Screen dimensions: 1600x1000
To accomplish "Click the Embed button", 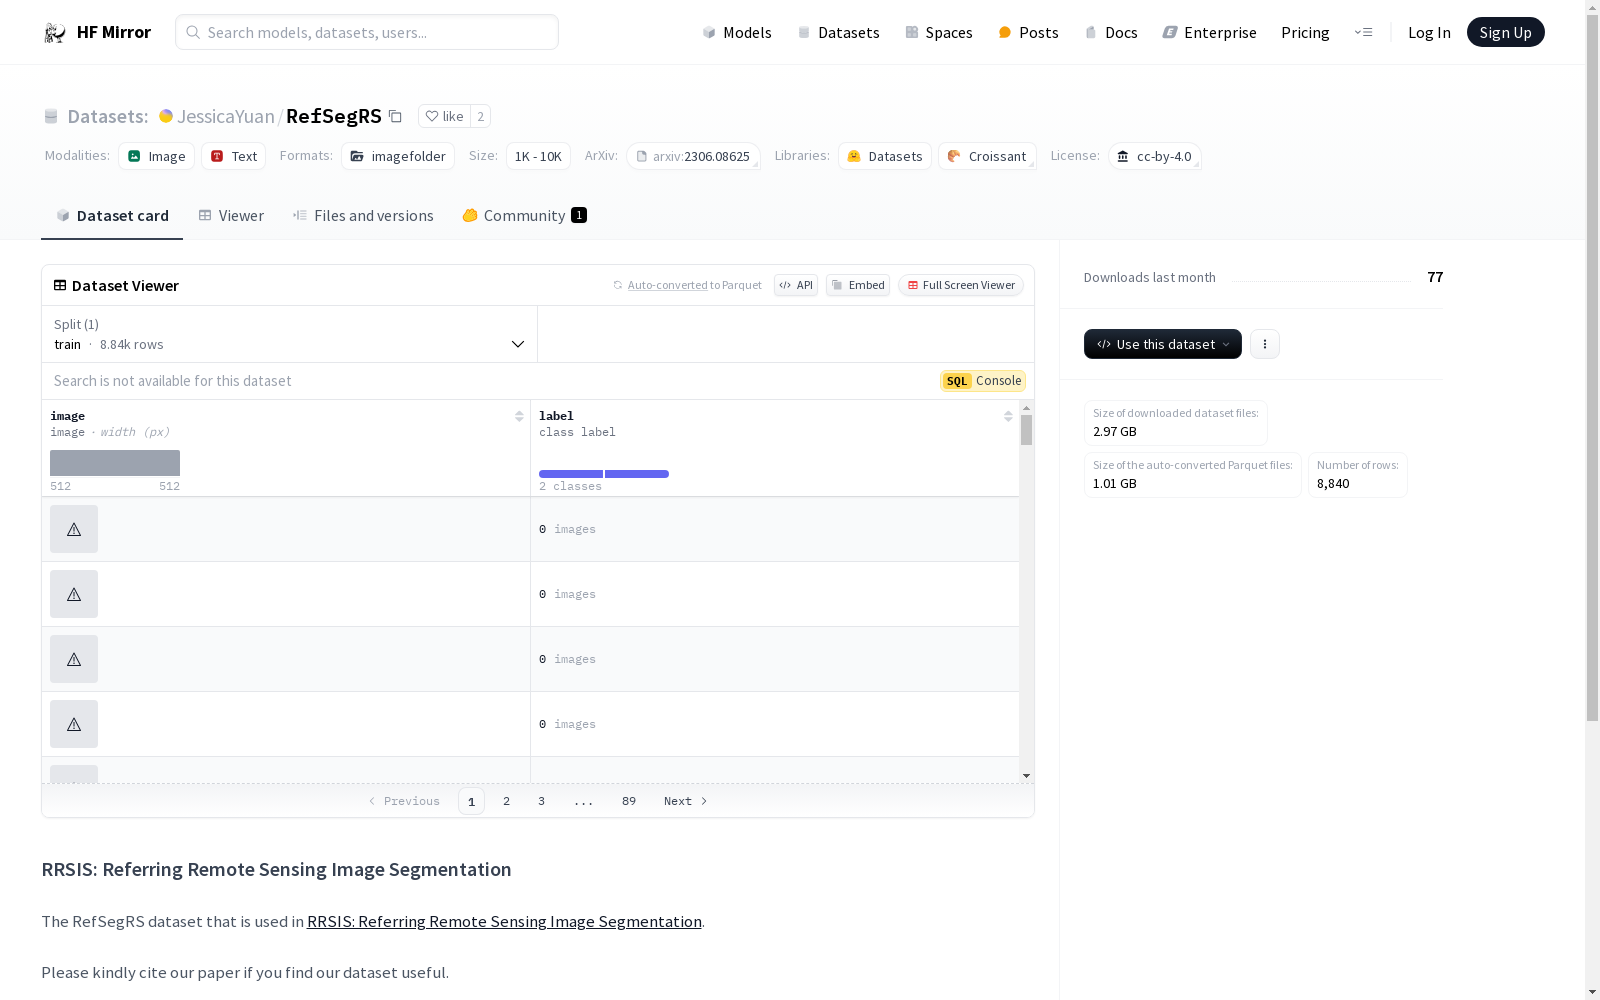I will 858,285.
